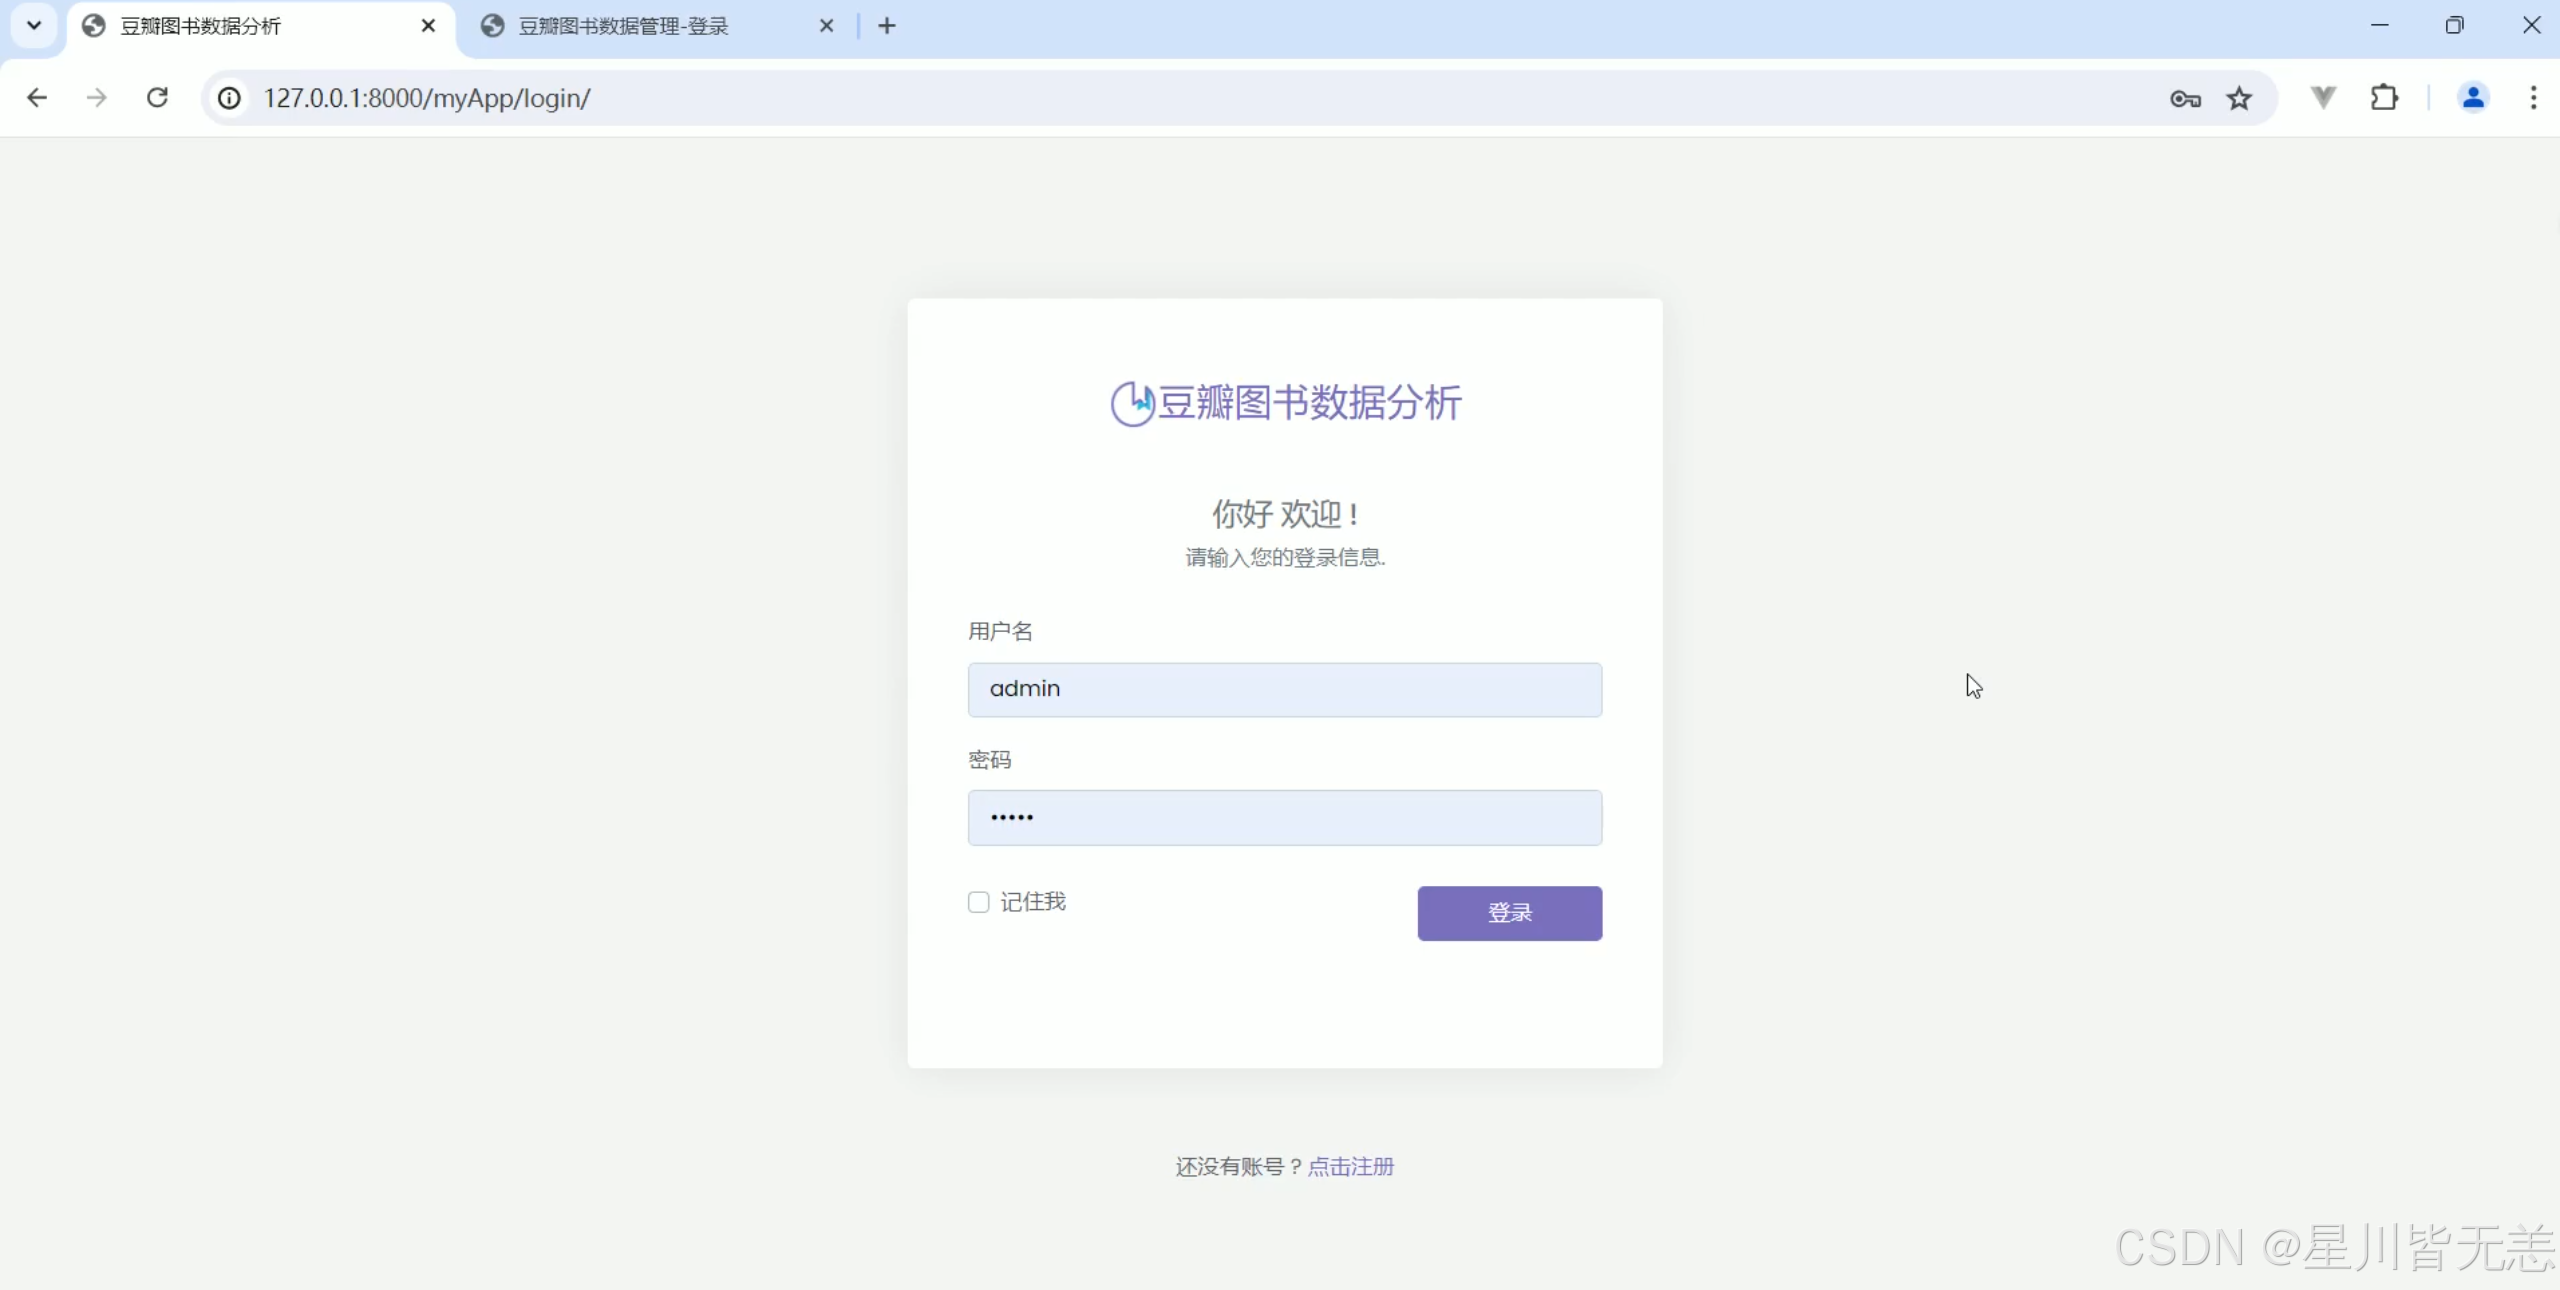Select the 豆瓣图书数据分析 tab
Image resolution: width=2560 pixels, height=1290 pixels.
200,27
